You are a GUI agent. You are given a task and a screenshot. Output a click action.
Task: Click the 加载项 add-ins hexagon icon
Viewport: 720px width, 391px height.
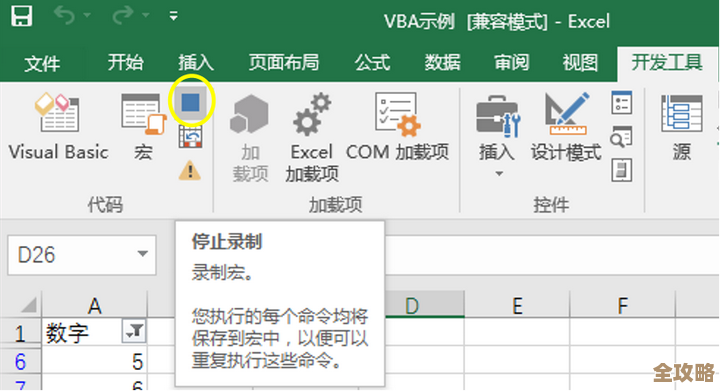250,115
